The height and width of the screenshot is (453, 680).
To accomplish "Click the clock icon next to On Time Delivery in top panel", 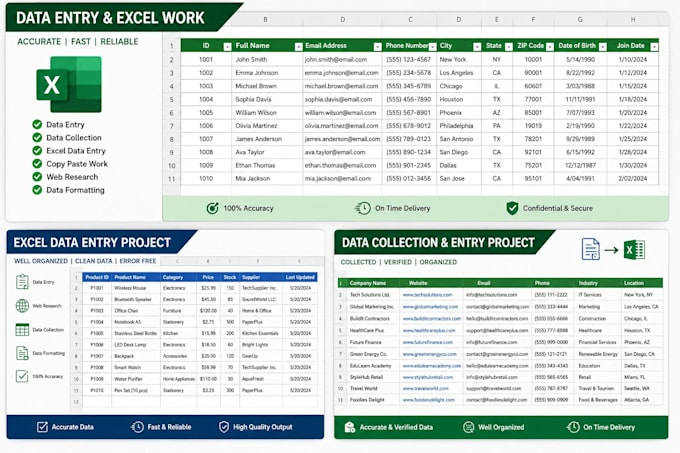I will click(x=363, y=208).
